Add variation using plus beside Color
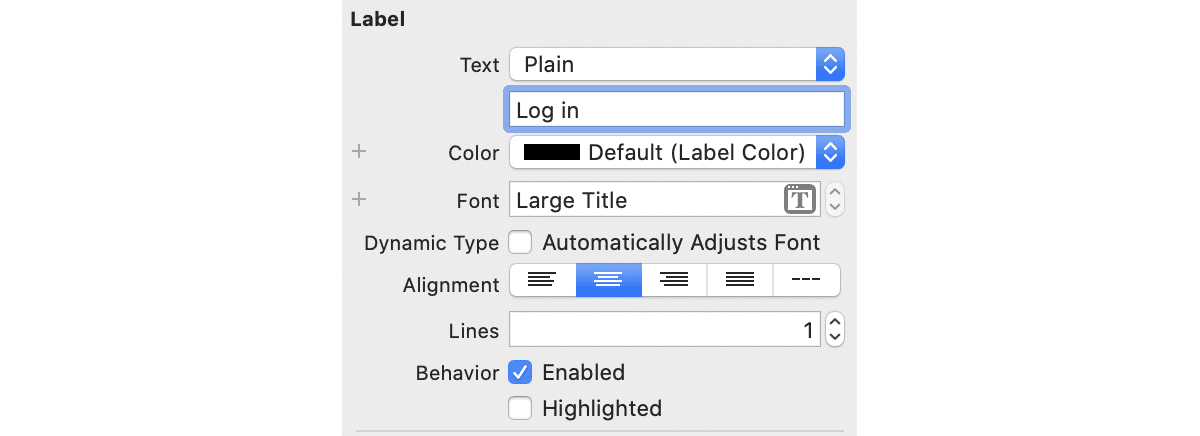The width and height of the screenshot is (1200, 436). (360, 152)
